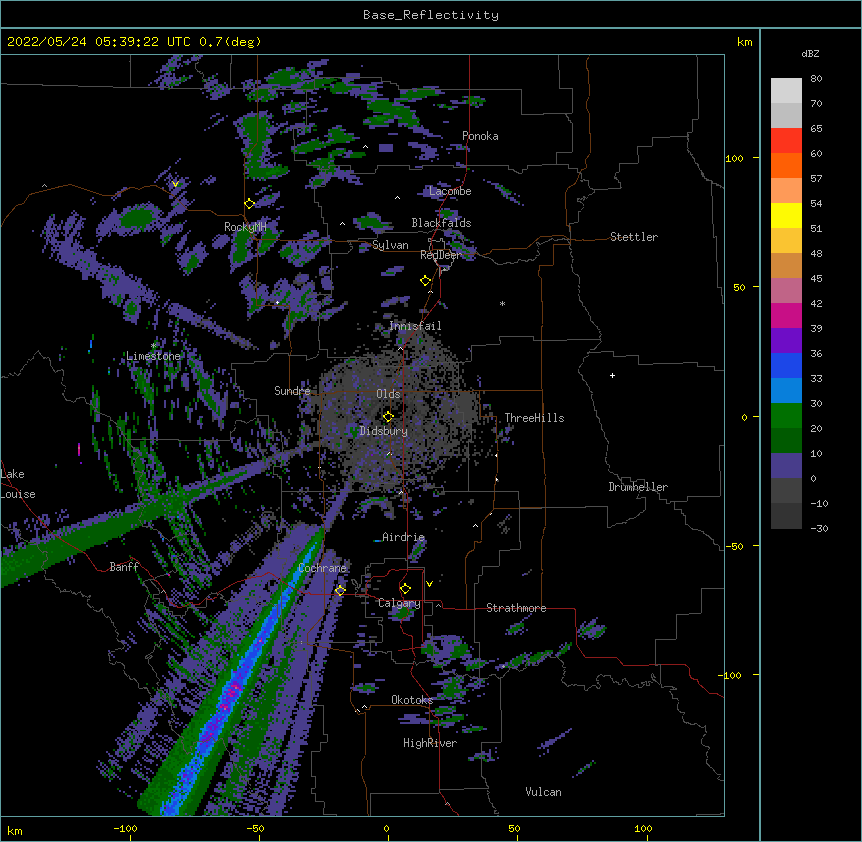Screen dimensions: 862x842
Task: Click the yellow diamond marker south of RedDeer
Action: [426, 281]
